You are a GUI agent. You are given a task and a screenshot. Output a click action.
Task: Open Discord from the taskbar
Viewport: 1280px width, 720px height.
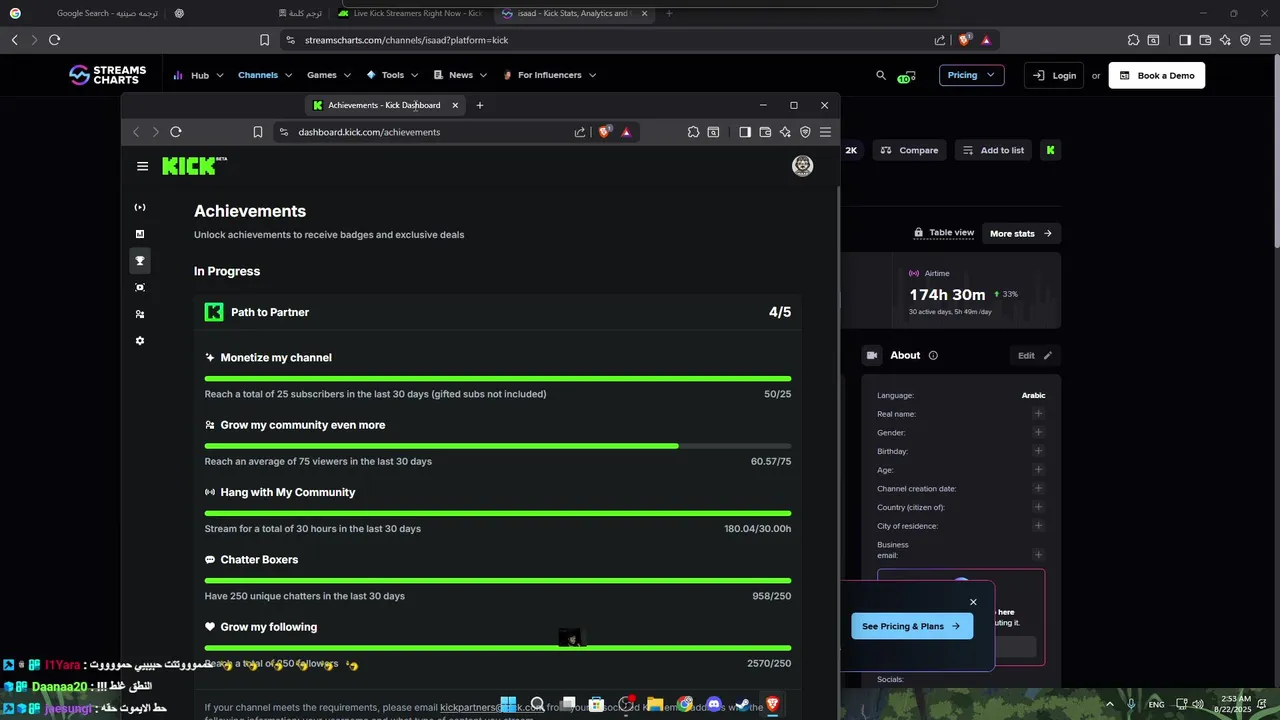click(x=714, y=704)
